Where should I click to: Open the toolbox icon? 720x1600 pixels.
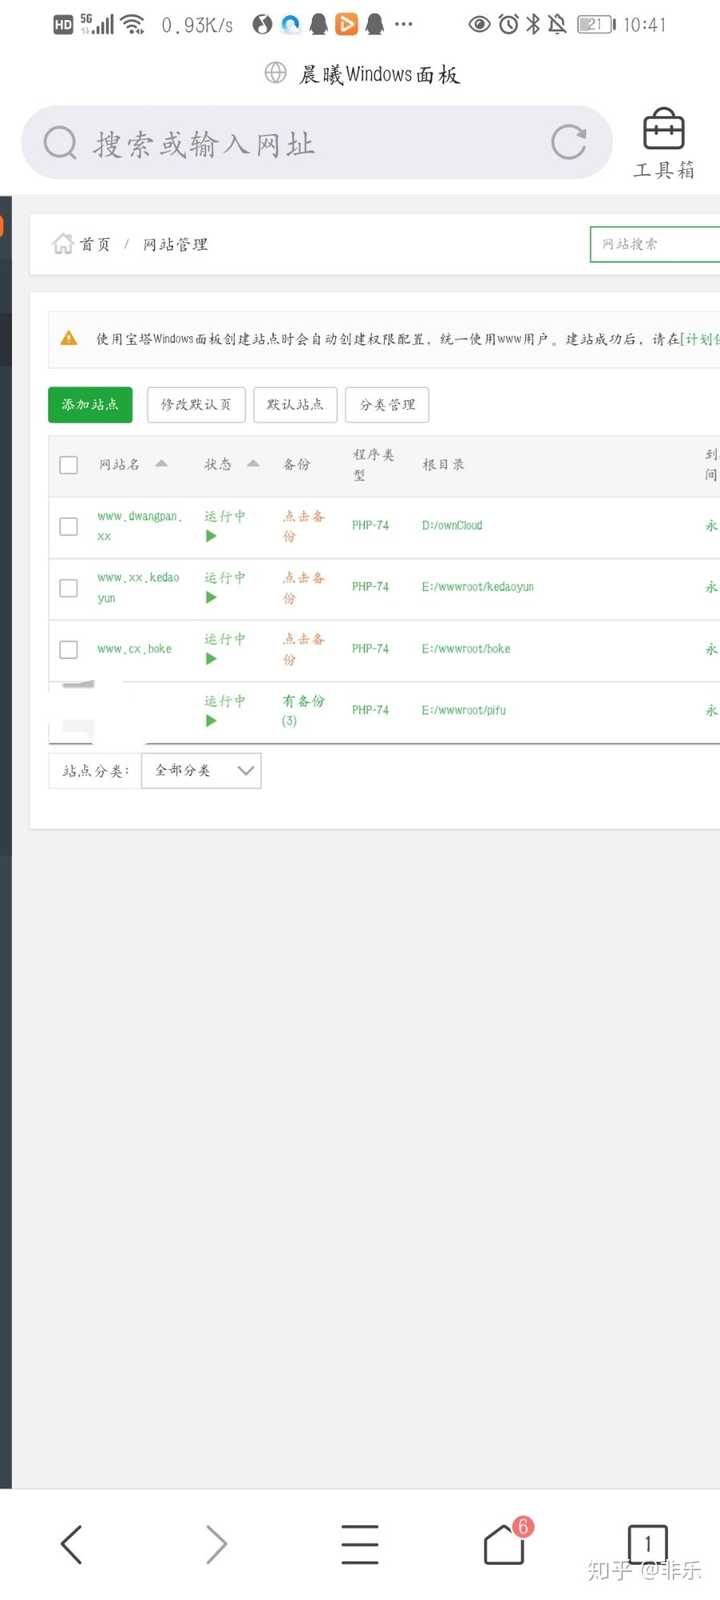pos(664,131)
